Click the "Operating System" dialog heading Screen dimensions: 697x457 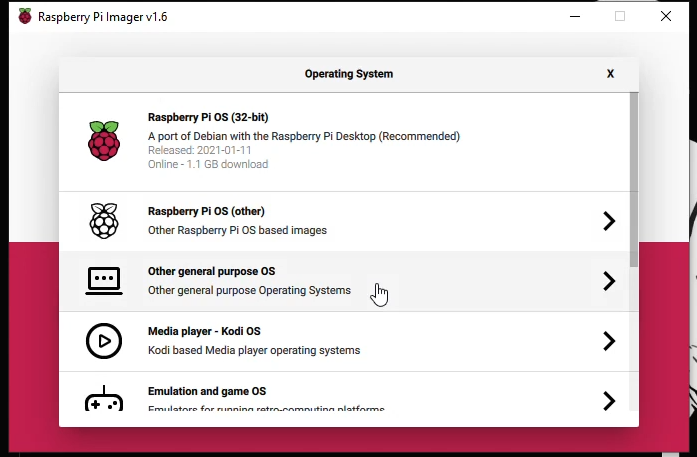[x=349, y=74]
